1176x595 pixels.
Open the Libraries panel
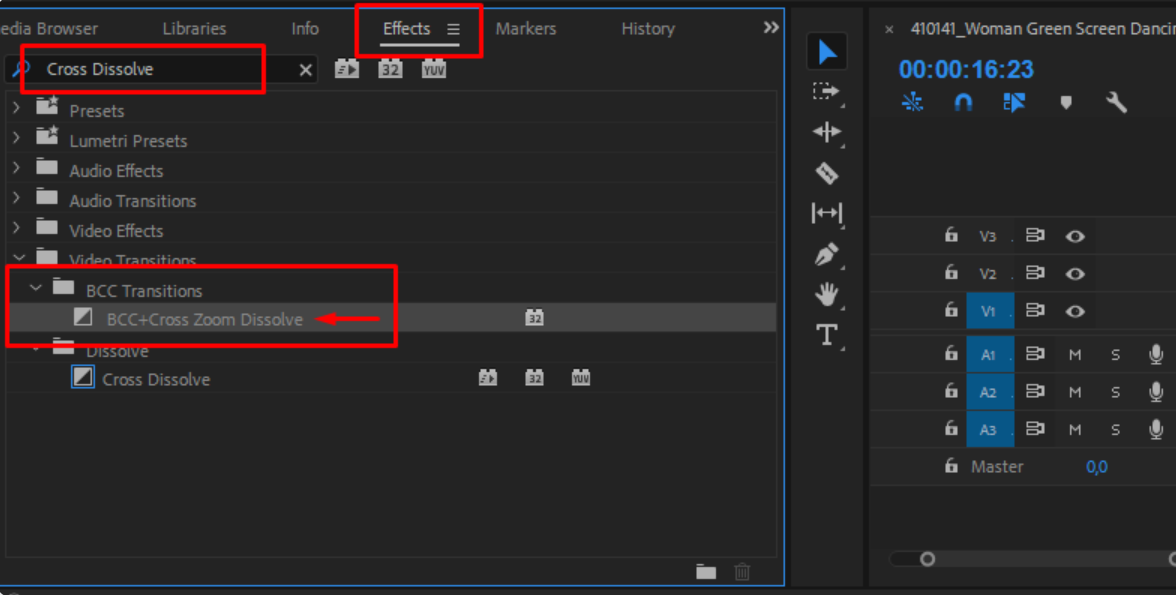pyautogui.click(x=194, y=28)
